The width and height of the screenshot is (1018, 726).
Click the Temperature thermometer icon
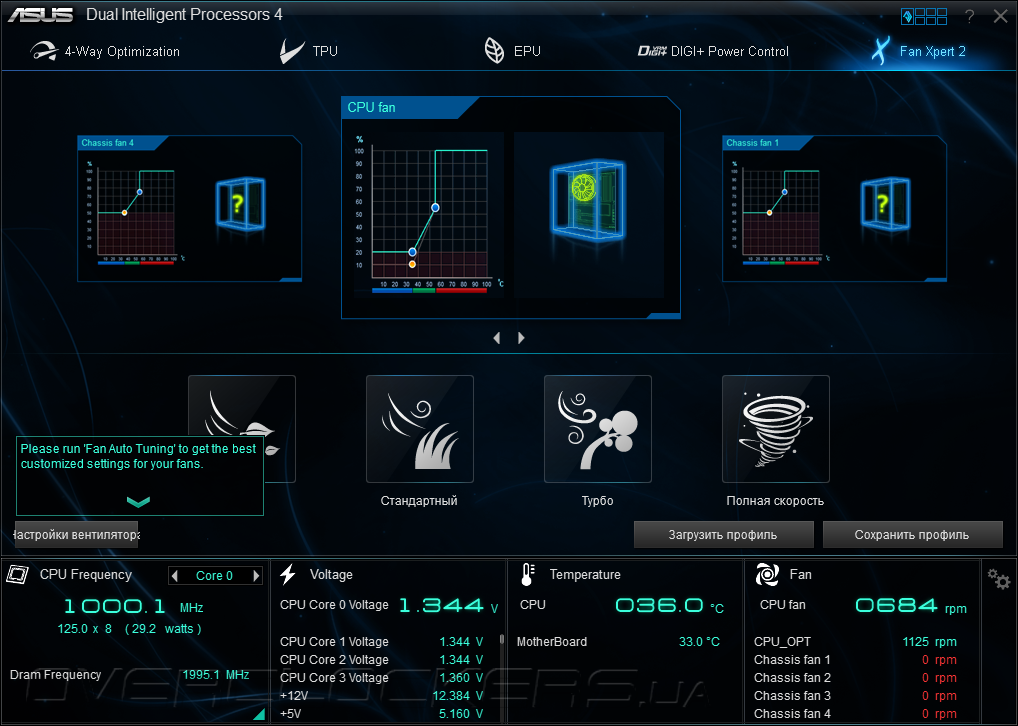point(528,574)
